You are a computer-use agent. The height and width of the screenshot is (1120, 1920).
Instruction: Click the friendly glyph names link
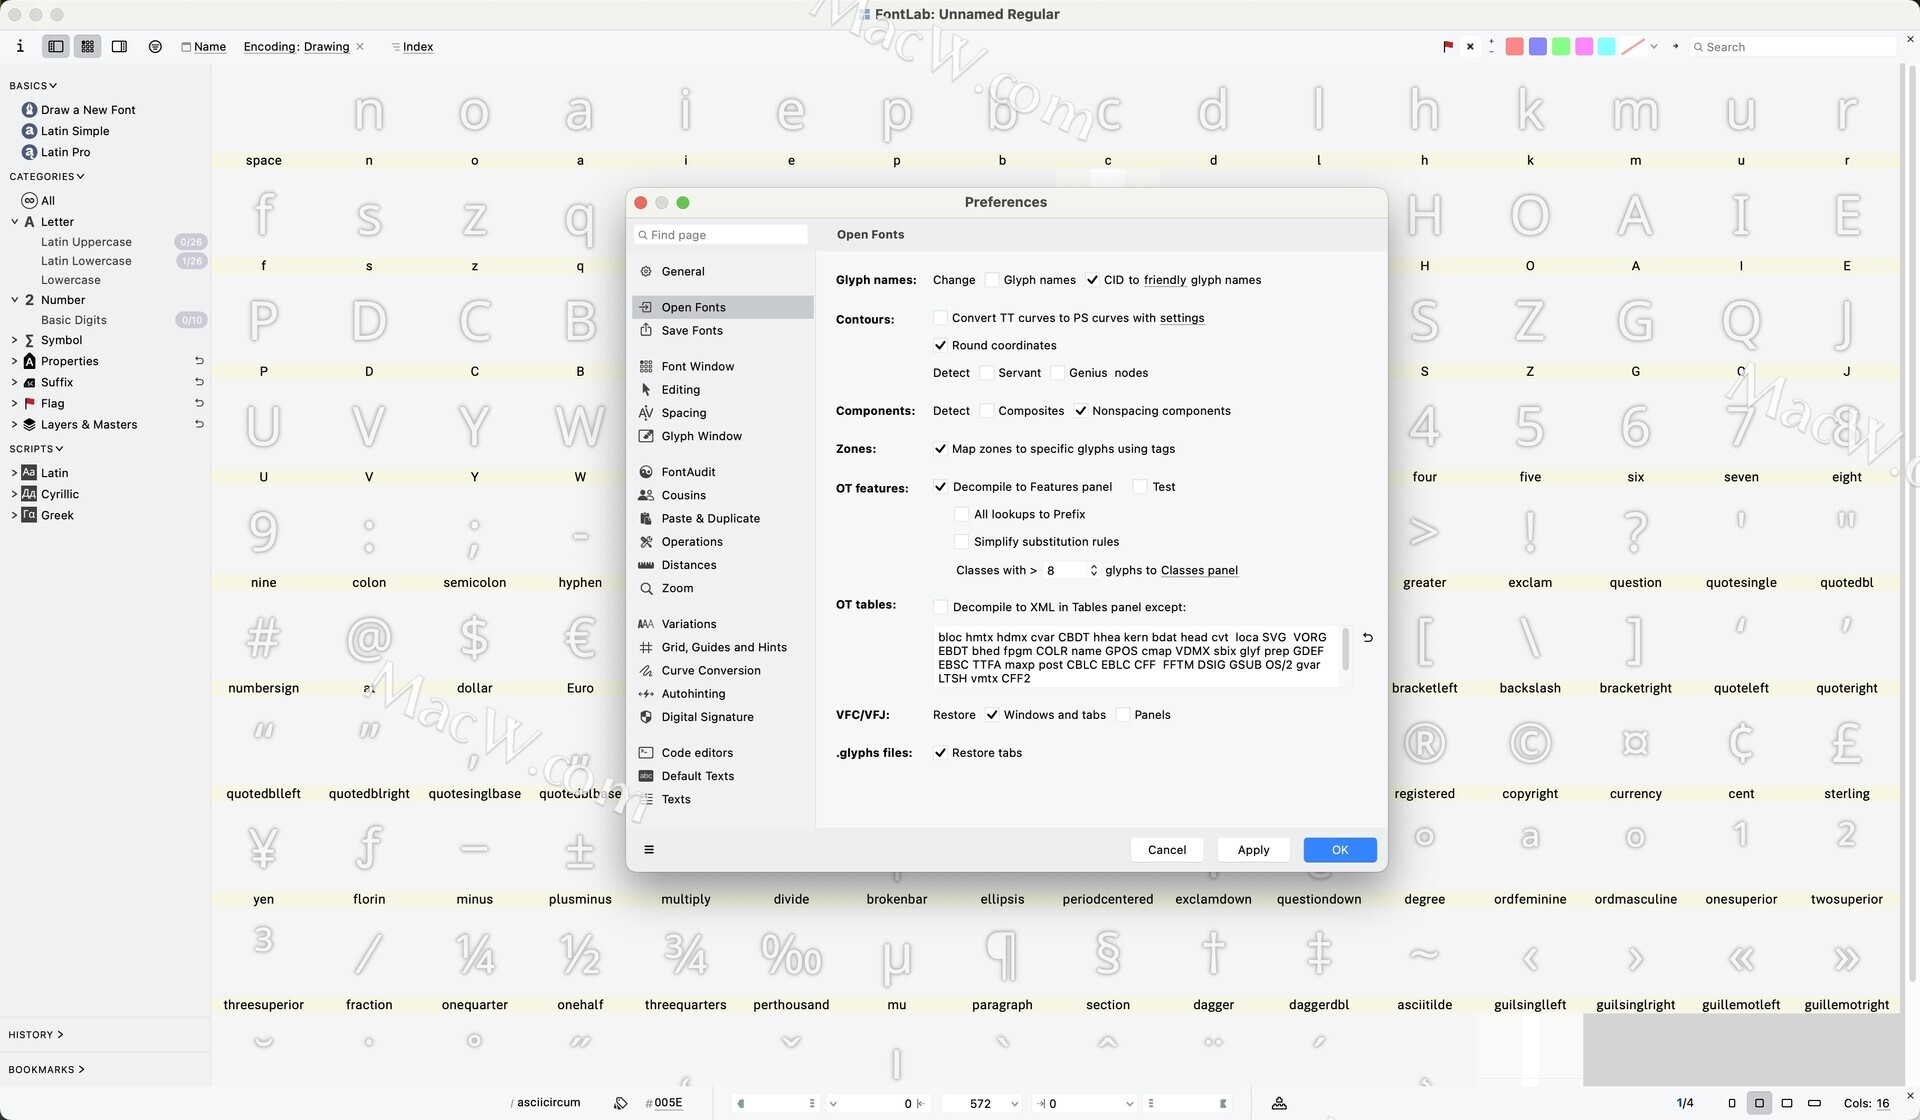pyautogui.click(x=1165, y=280)
